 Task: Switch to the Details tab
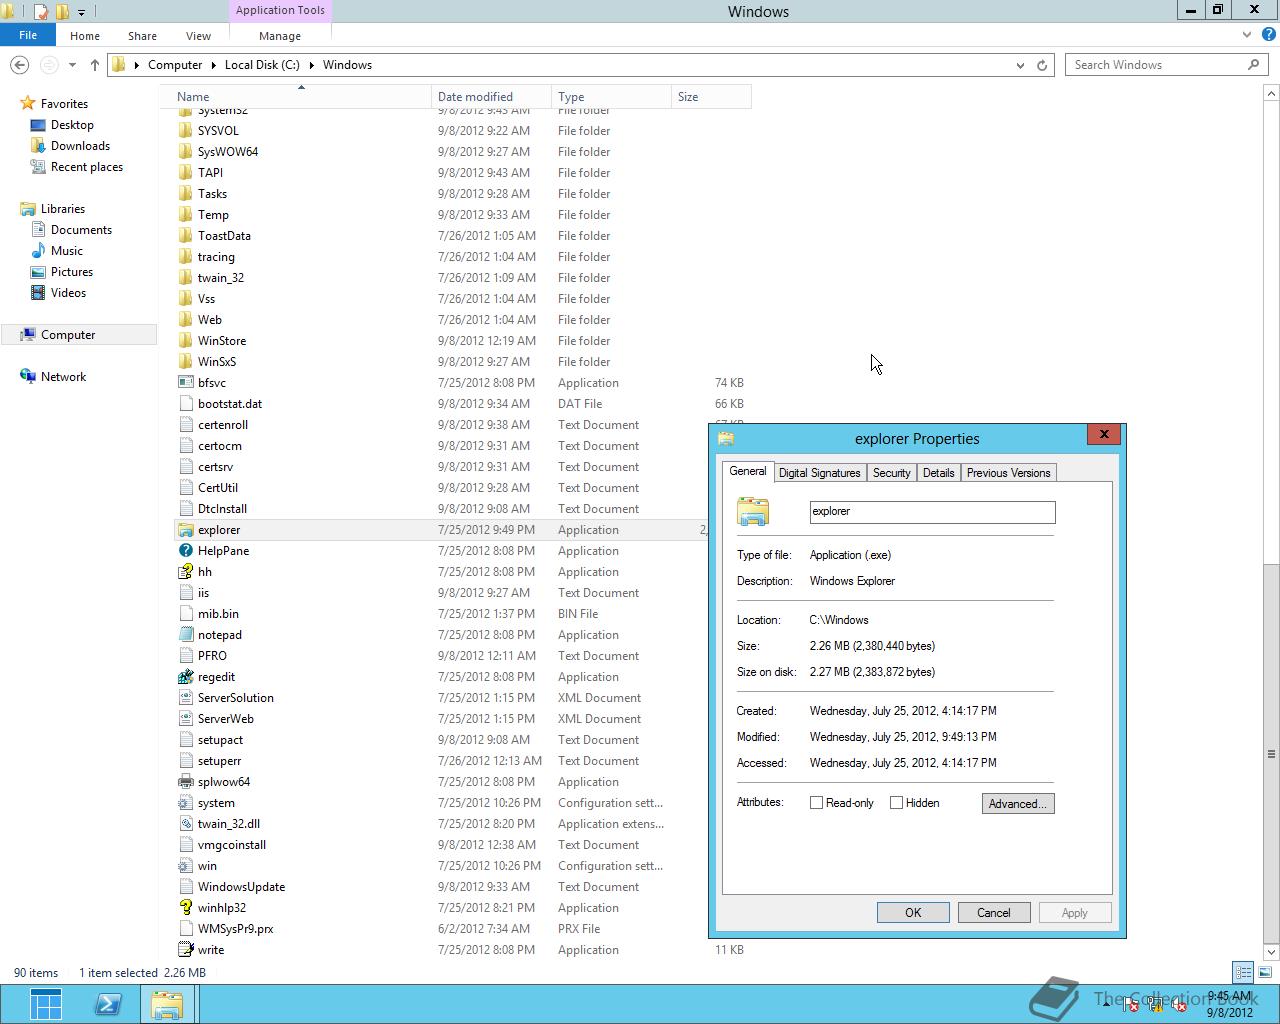(x=938, y=473)
